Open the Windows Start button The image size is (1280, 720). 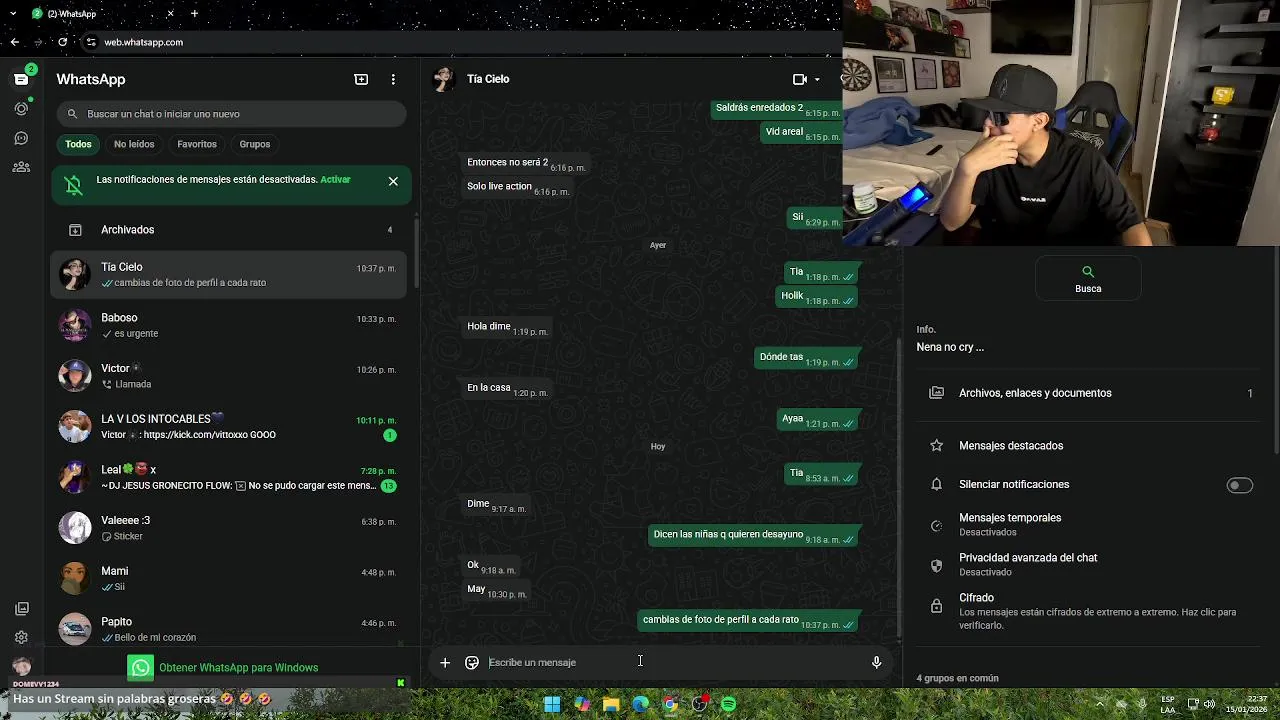(552, 704)
